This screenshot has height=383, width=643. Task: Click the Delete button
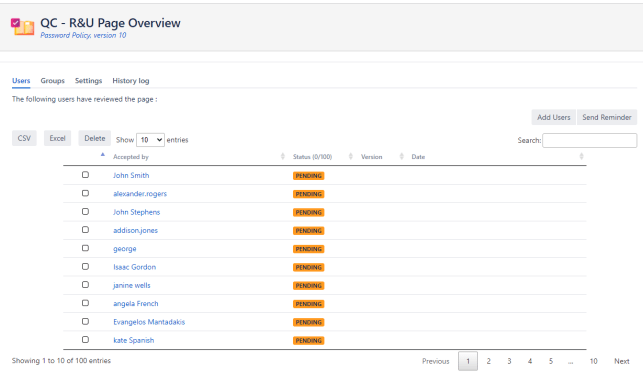pos(95,138)
